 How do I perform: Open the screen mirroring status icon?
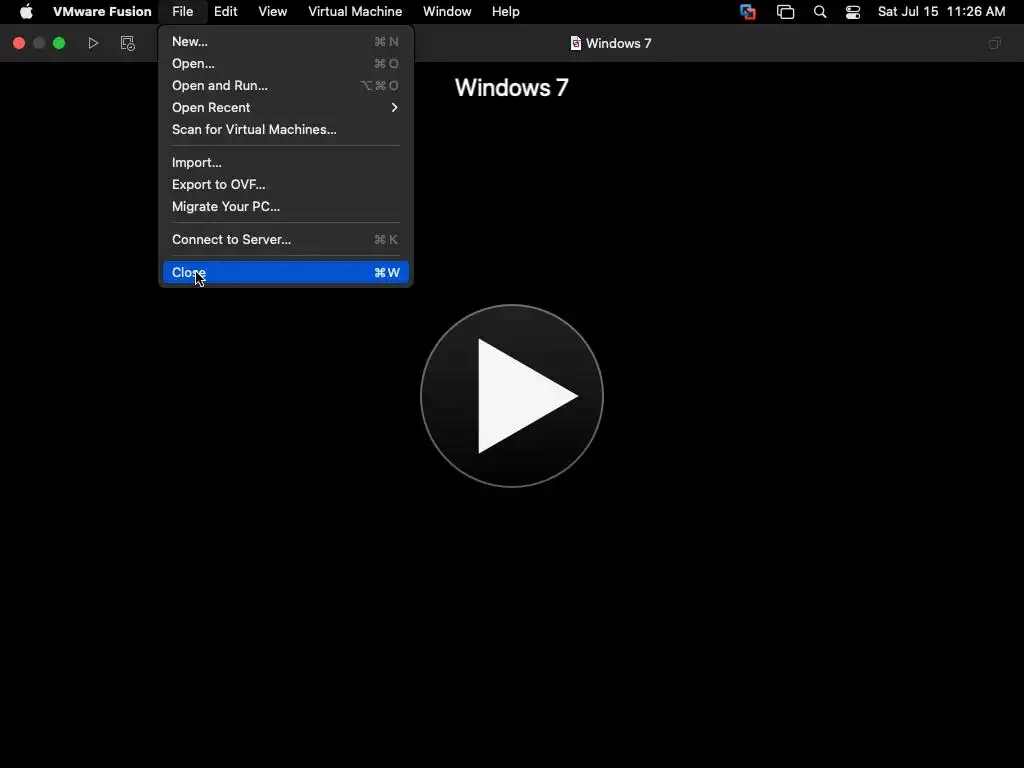coord(785,12)
